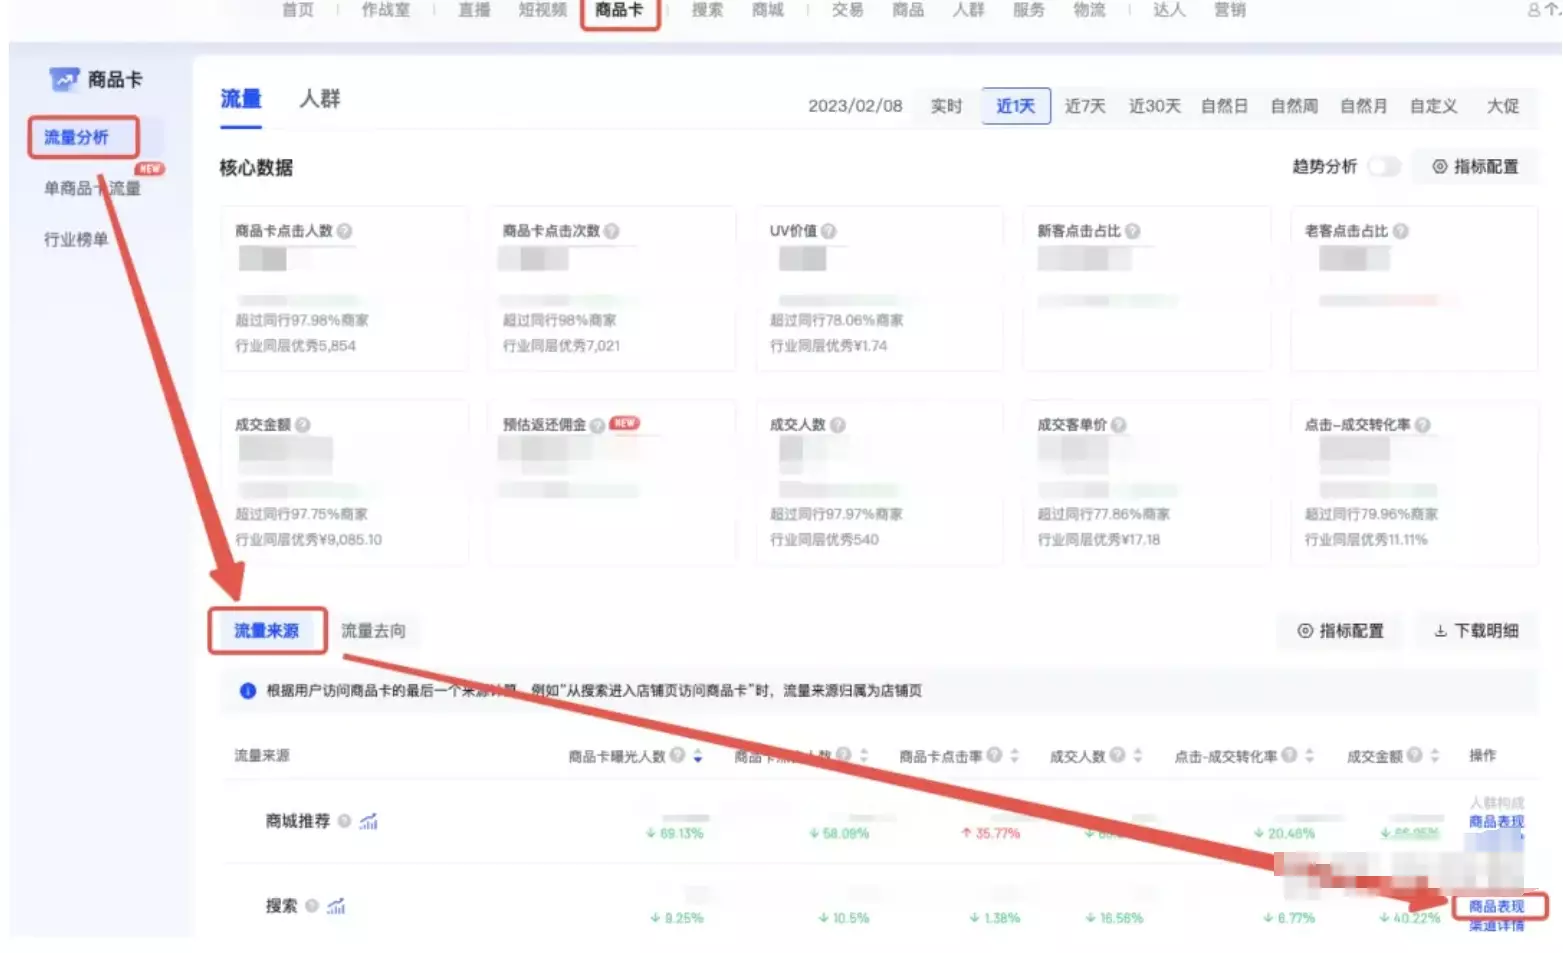
Task: Pick the 自然周 time range
Action: coord(1294,106)
